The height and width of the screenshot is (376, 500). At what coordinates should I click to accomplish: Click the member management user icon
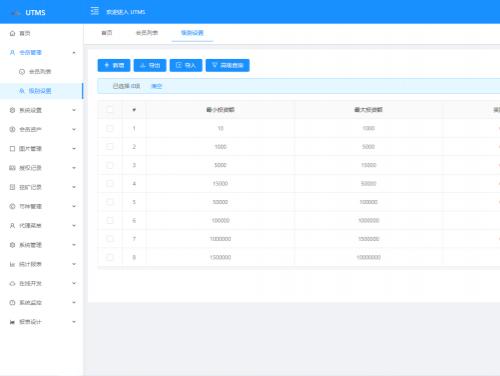tap(12, 53)
